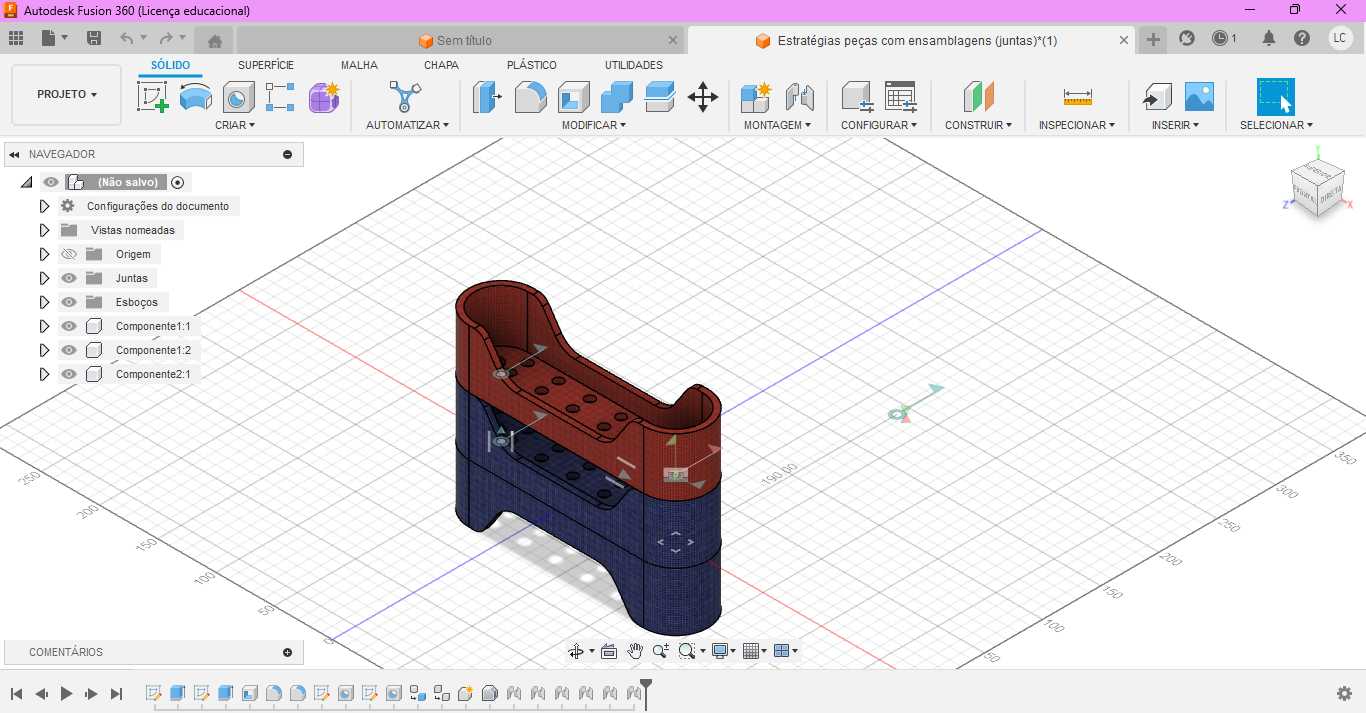Expand the Componente2:1 tree item
Viewport: 1366px width, 713px height.
click(44, 374)
